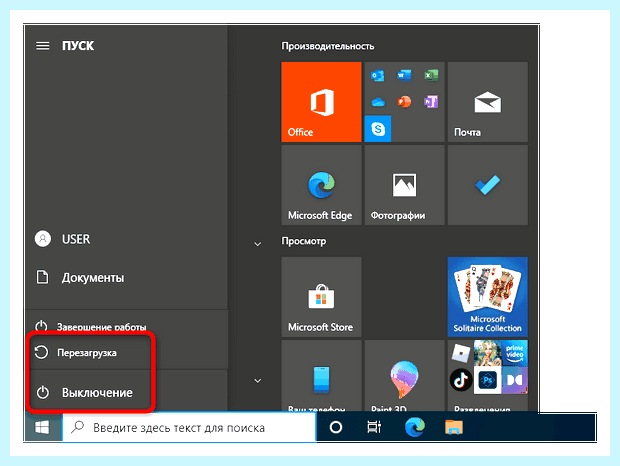
Task: Open OneDrive in the Office apps folder
Action: point(378,102)
